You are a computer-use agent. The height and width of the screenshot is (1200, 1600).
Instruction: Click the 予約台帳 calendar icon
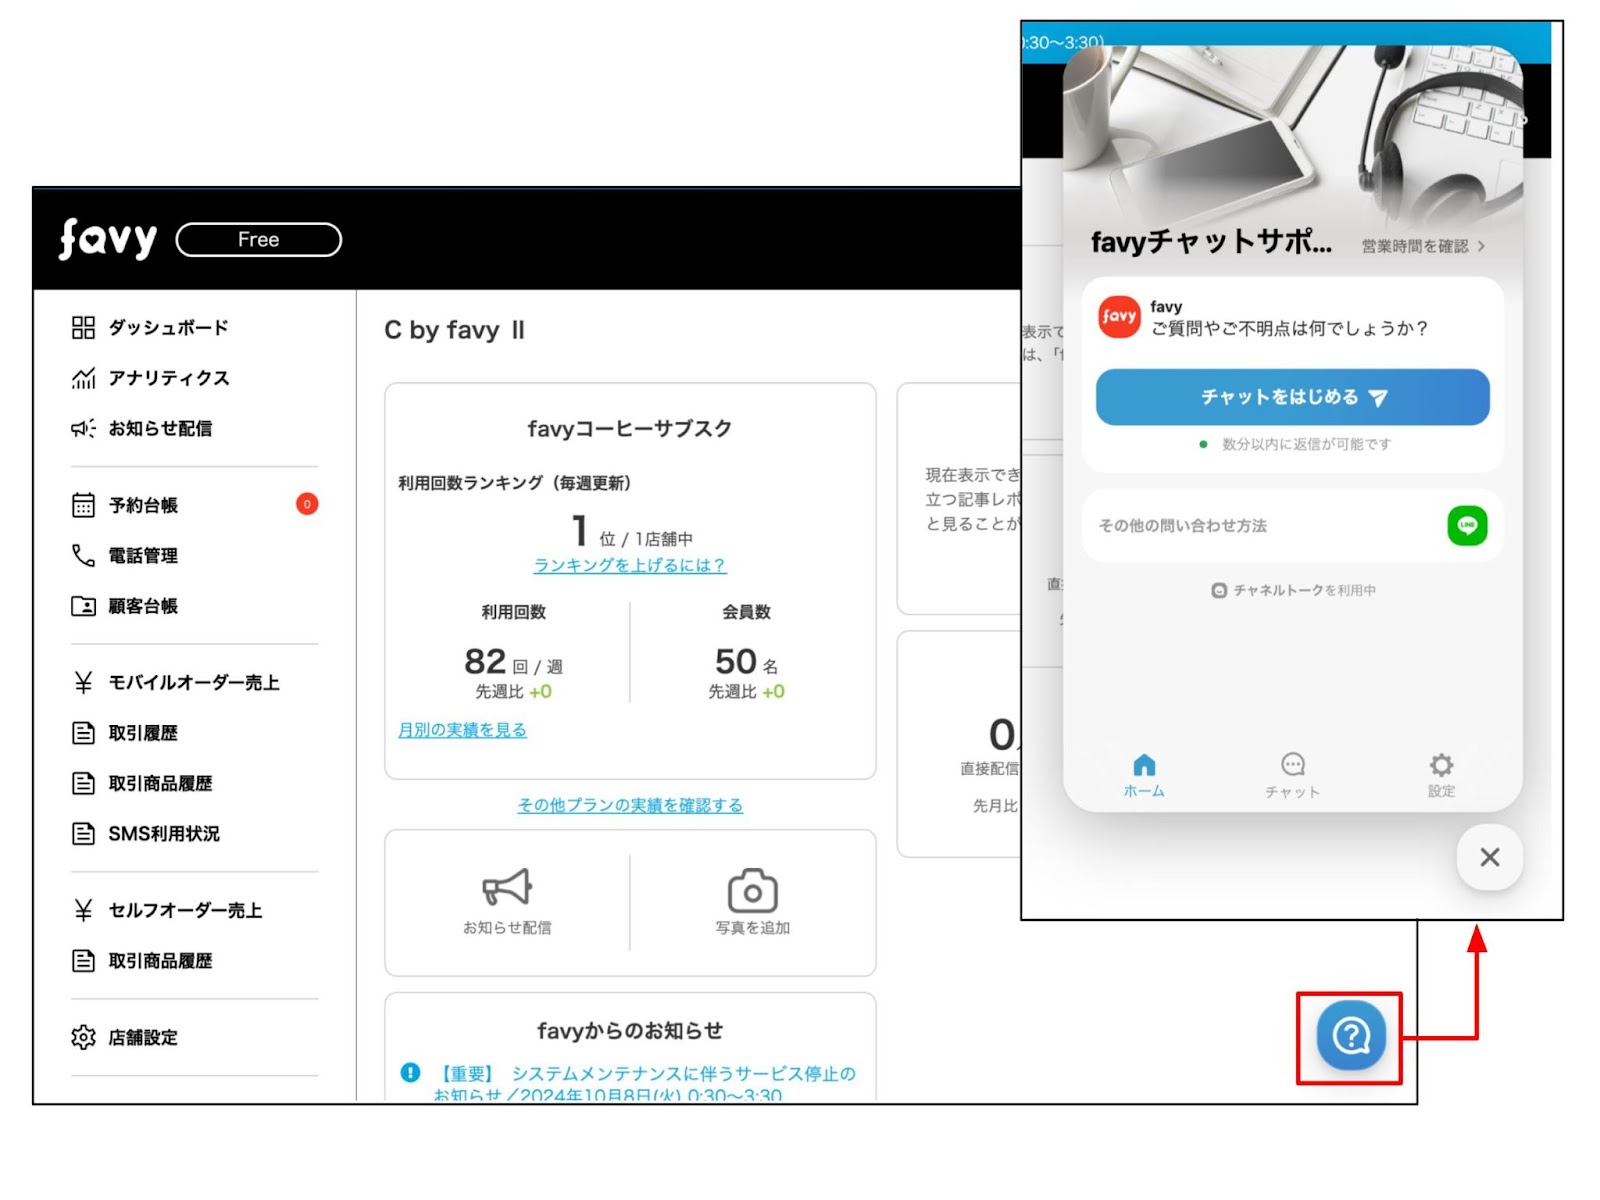[x=83, y=505]
